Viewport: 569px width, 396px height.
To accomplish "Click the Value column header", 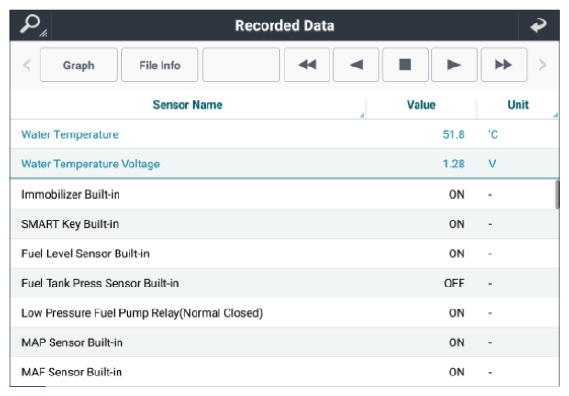I will pos(421,105).
